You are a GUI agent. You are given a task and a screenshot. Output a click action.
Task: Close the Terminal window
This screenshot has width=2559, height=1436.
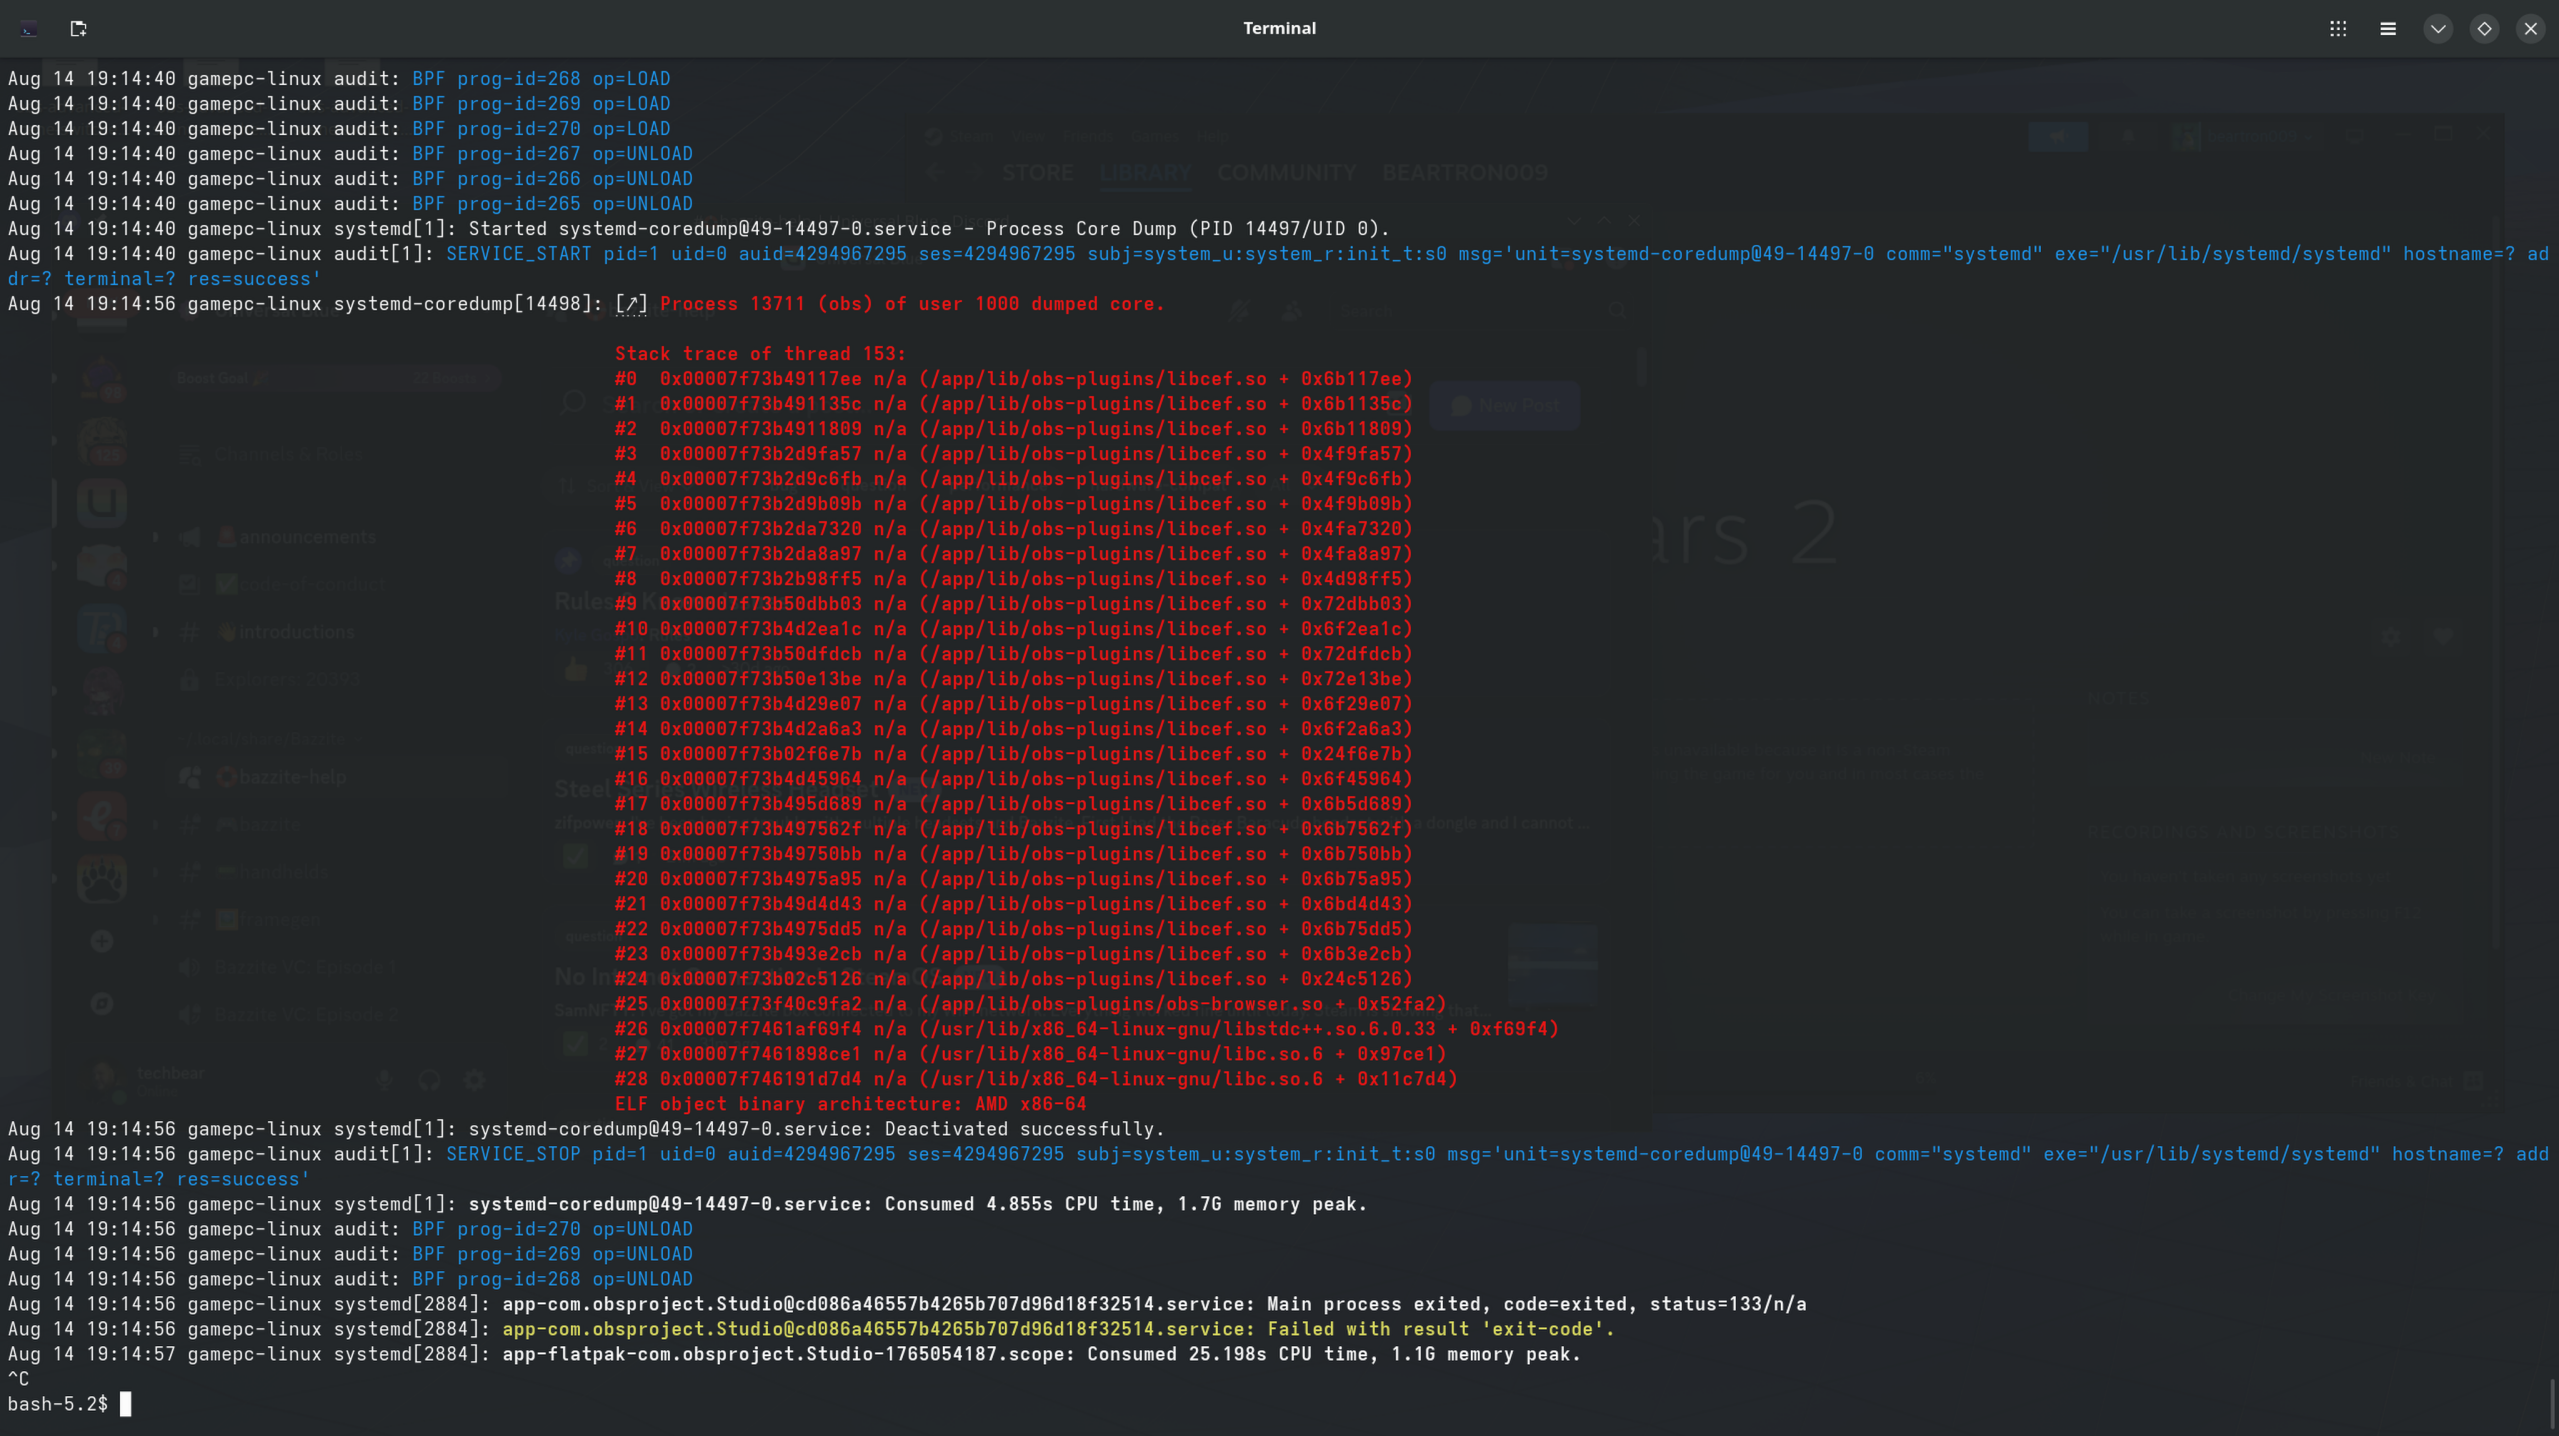[x=2531, y=29]
